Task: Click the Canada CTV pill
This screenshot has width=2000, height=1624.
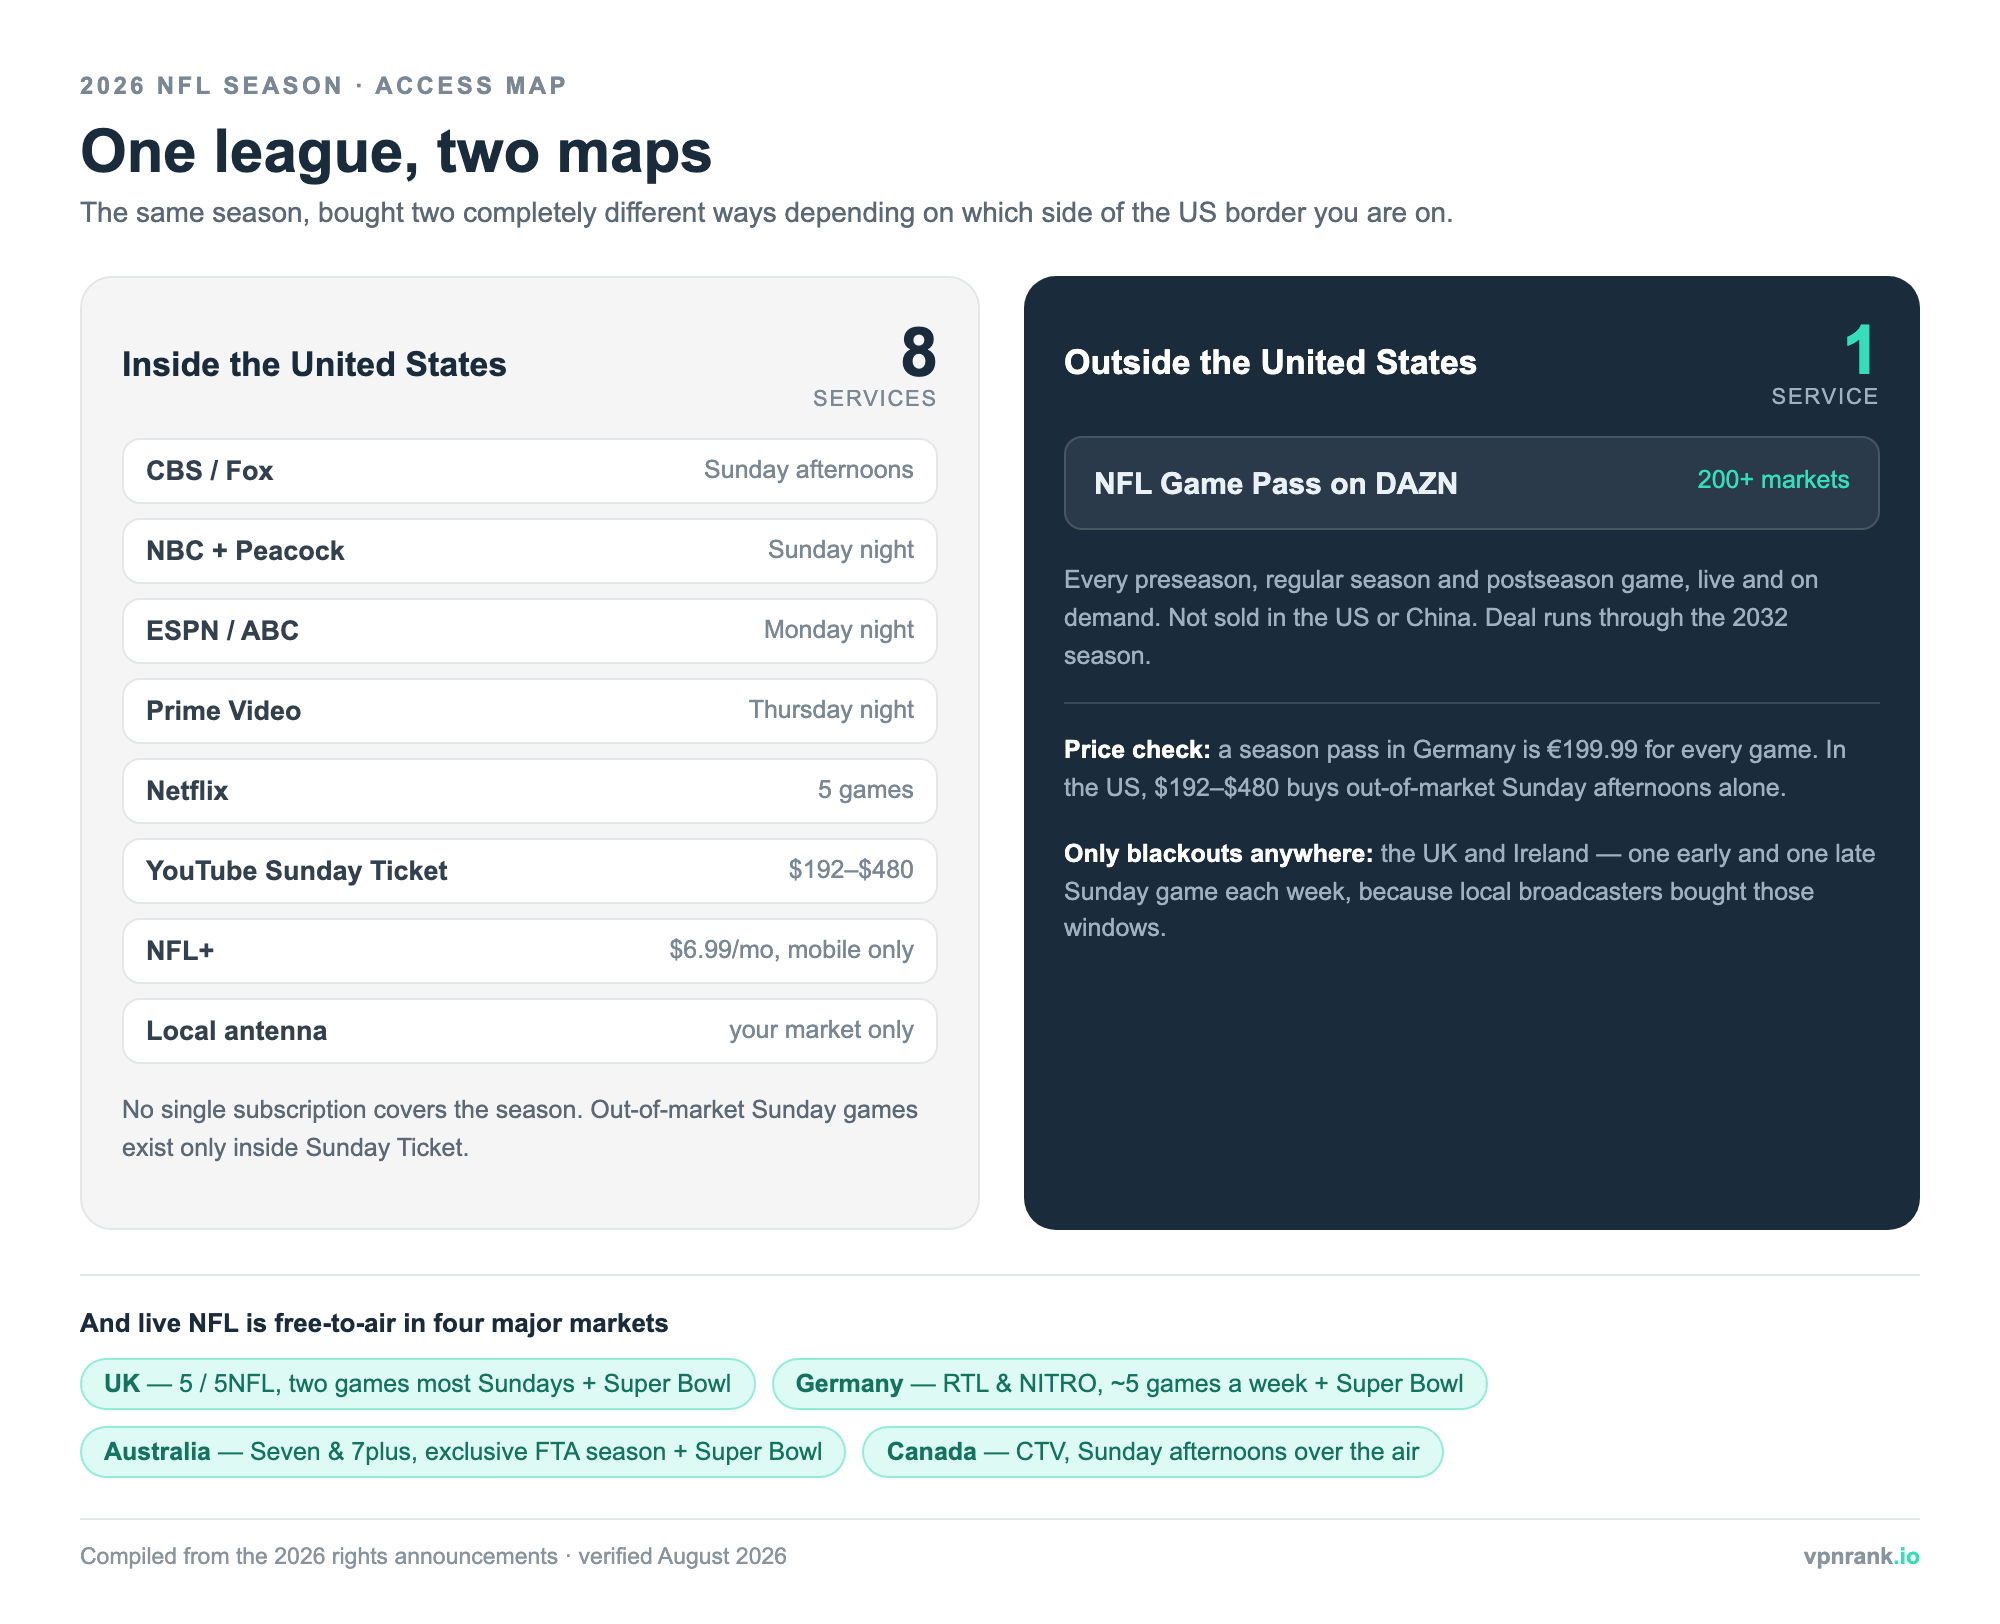Action: [x=1152, y=1452]
